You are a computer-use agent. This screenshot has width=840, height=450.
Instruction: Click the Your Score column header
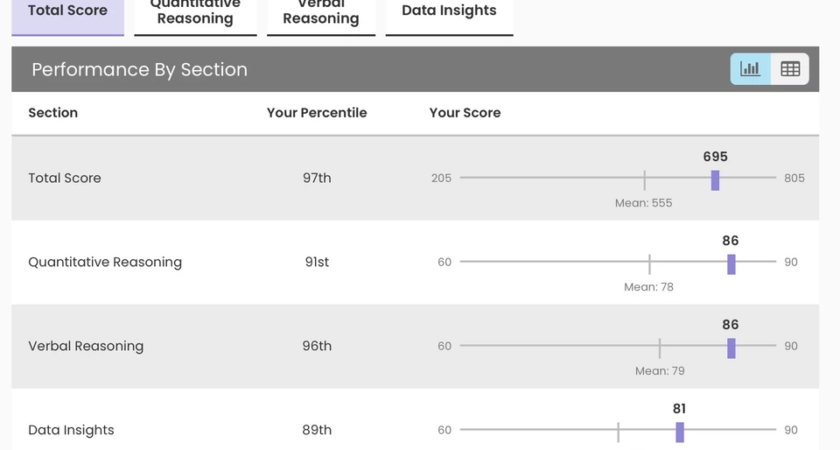[x=465, y=113]
